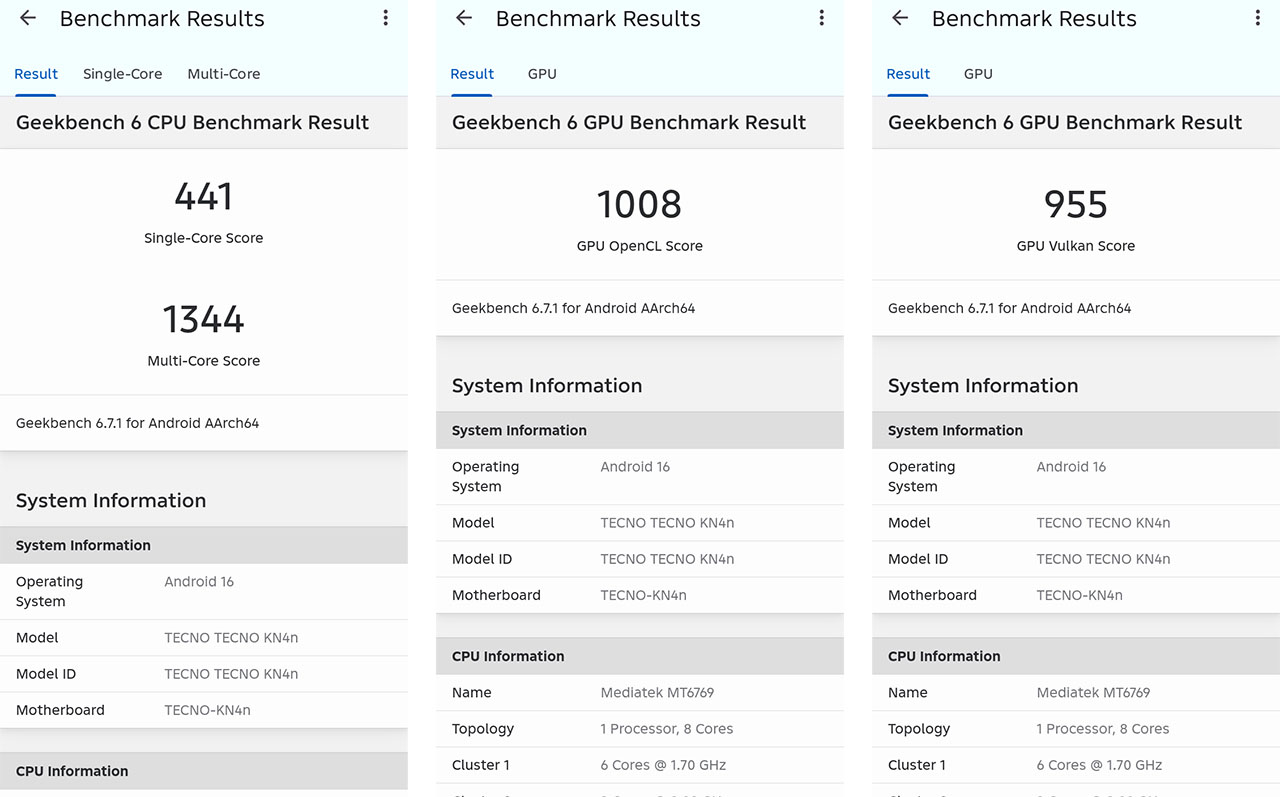Go back from the CPU Benchmark Results screen
Viewport: 1280px width, 797px height.
[28, 18]
